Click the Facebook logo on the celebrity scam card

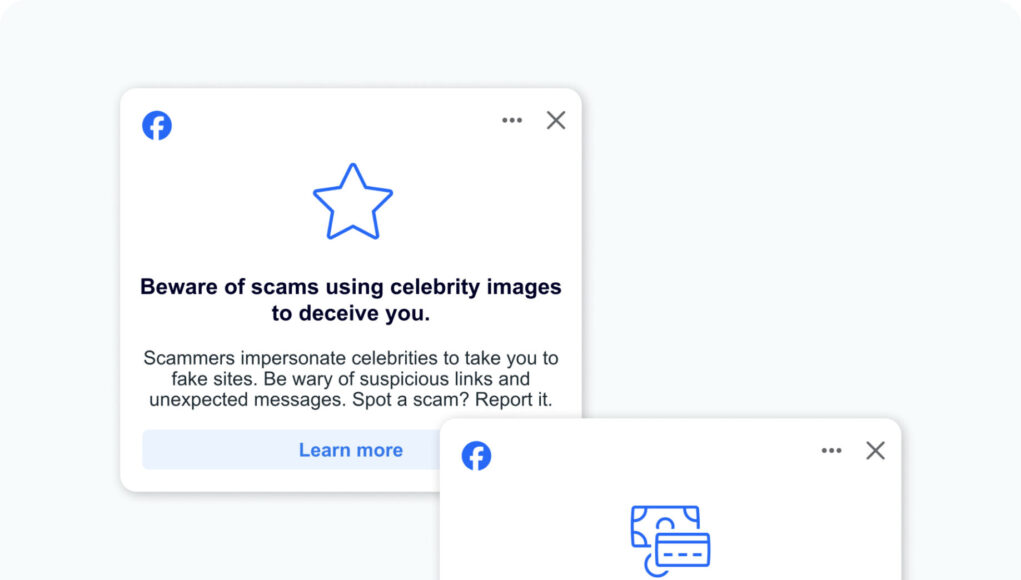[x=157, y=125]
